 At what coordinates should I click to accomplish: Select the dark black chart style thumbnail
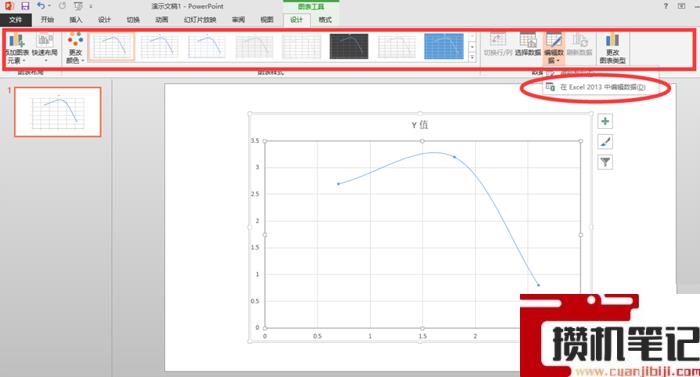tap(349, 46)
